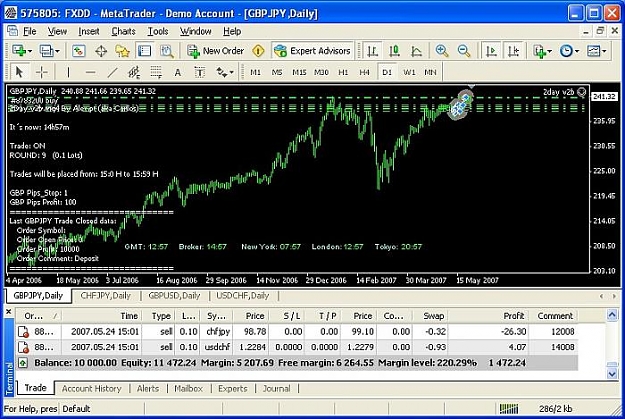Select the Crosshair tool

pyautogui.click(x=41, y=72)
